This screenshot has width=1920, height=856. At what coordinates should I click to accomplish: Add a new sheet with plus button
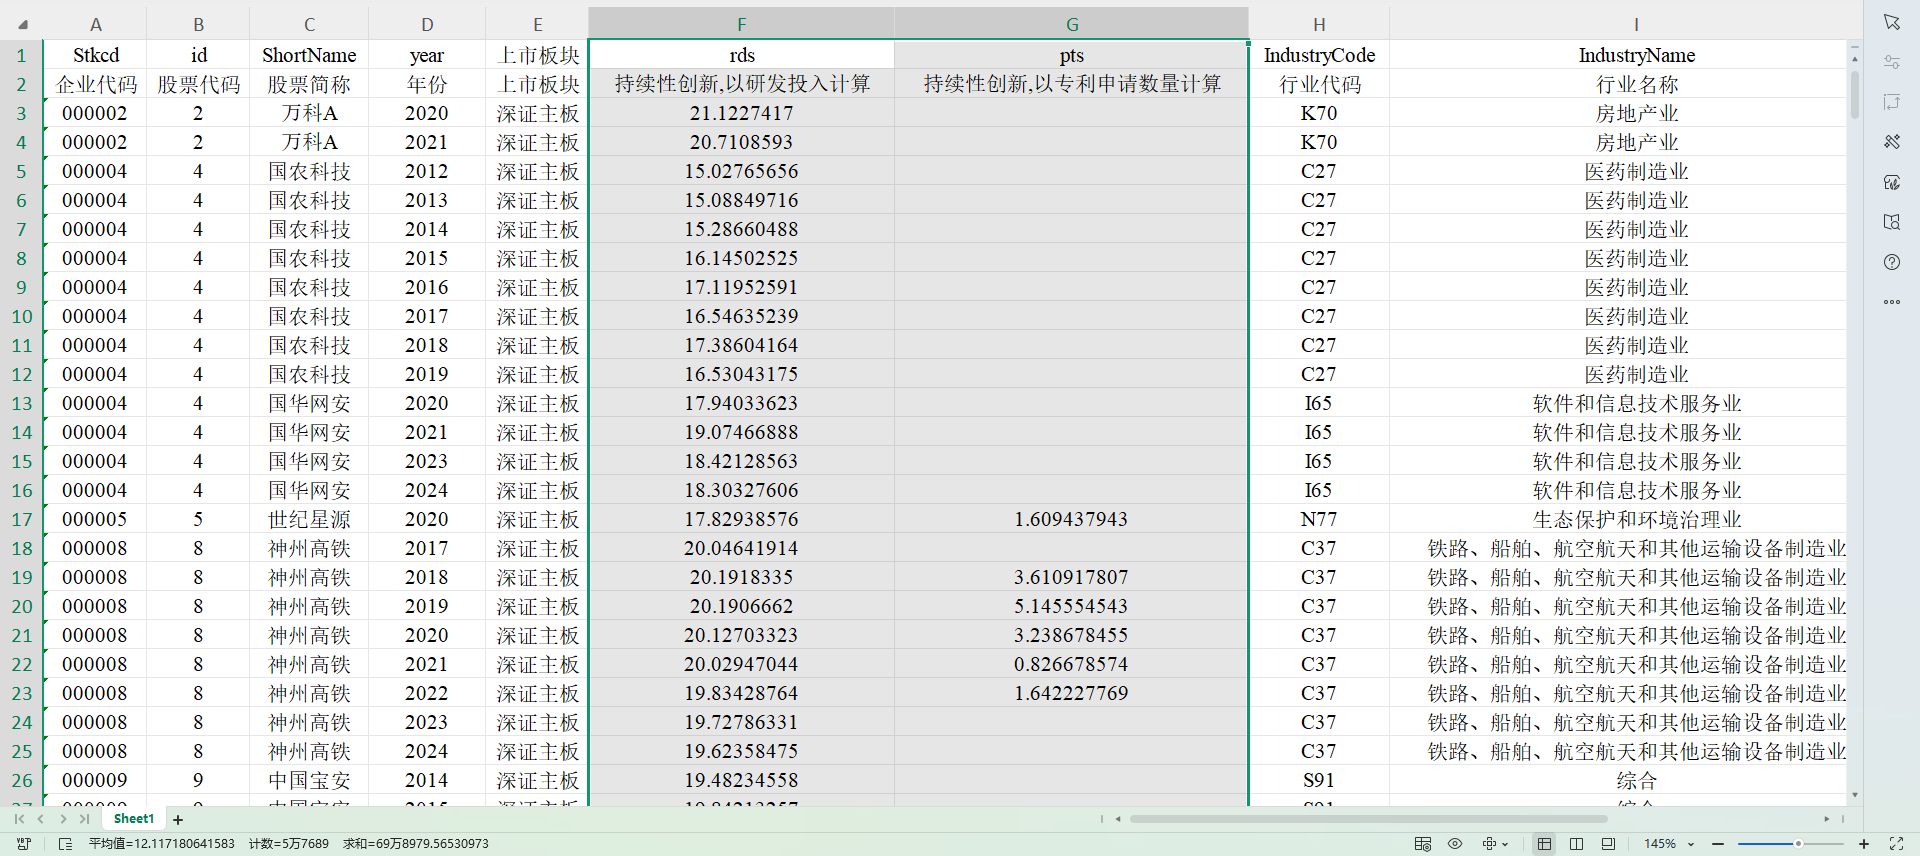point(178,820)
